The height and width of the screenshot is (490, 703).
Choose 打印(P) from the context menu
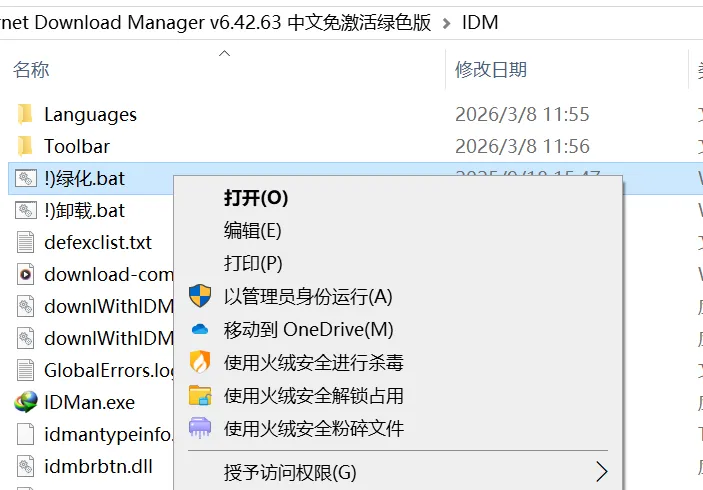[253, 264]
